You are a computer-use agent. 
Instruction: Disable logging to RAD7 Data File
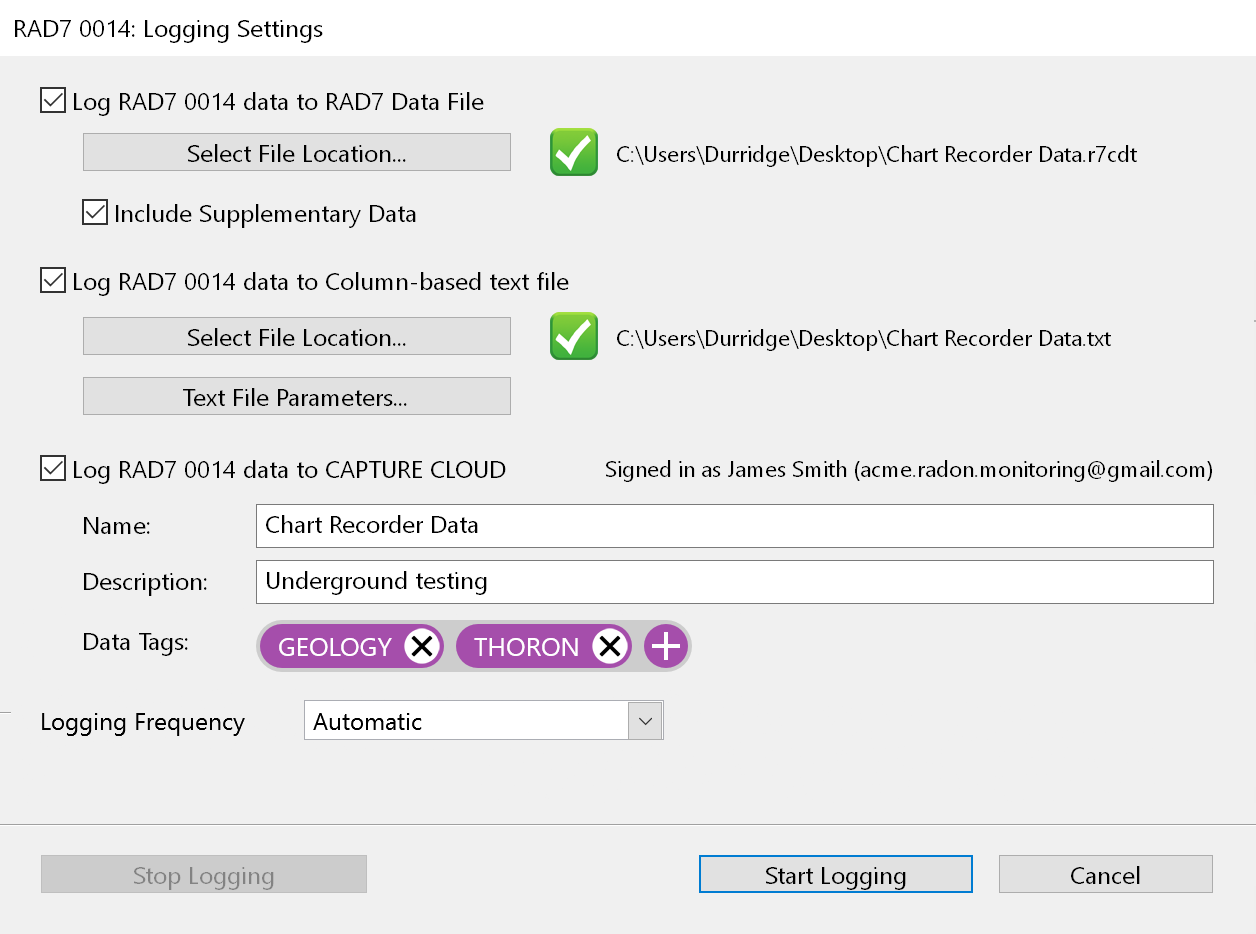coord(53,101)
